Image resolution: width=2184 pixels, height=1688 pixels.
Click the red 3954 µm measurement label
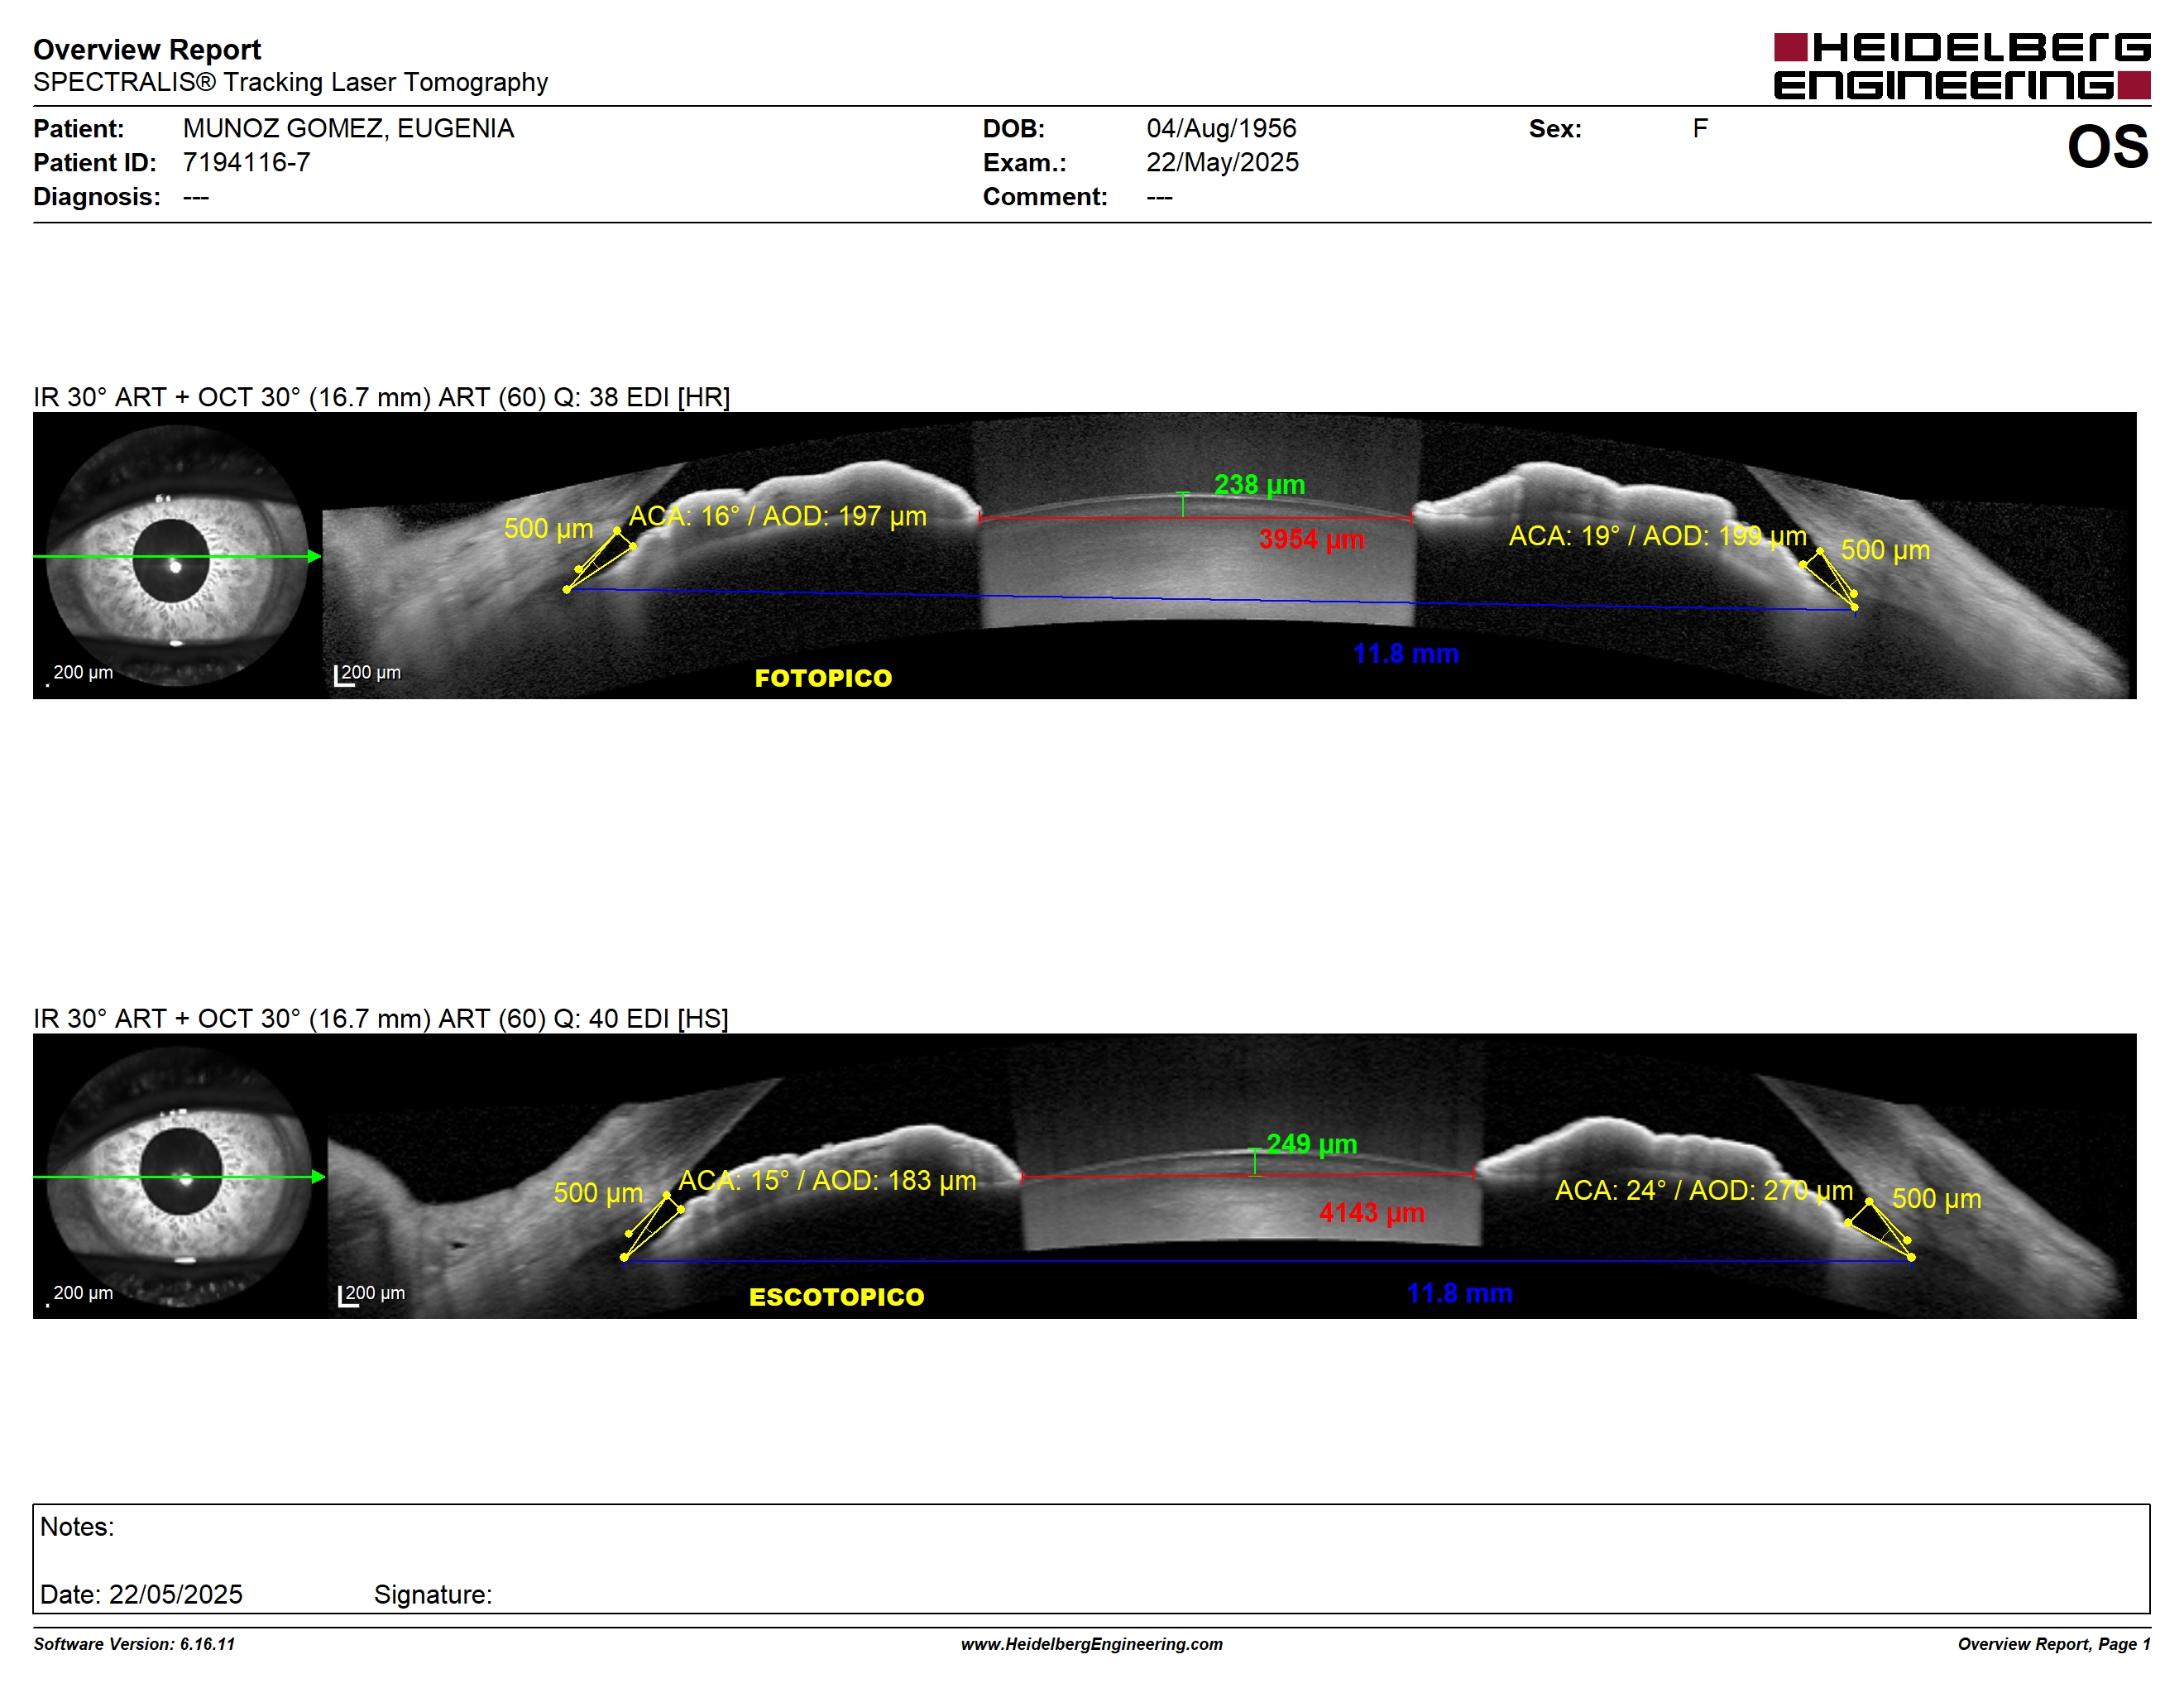(1311, 539)
